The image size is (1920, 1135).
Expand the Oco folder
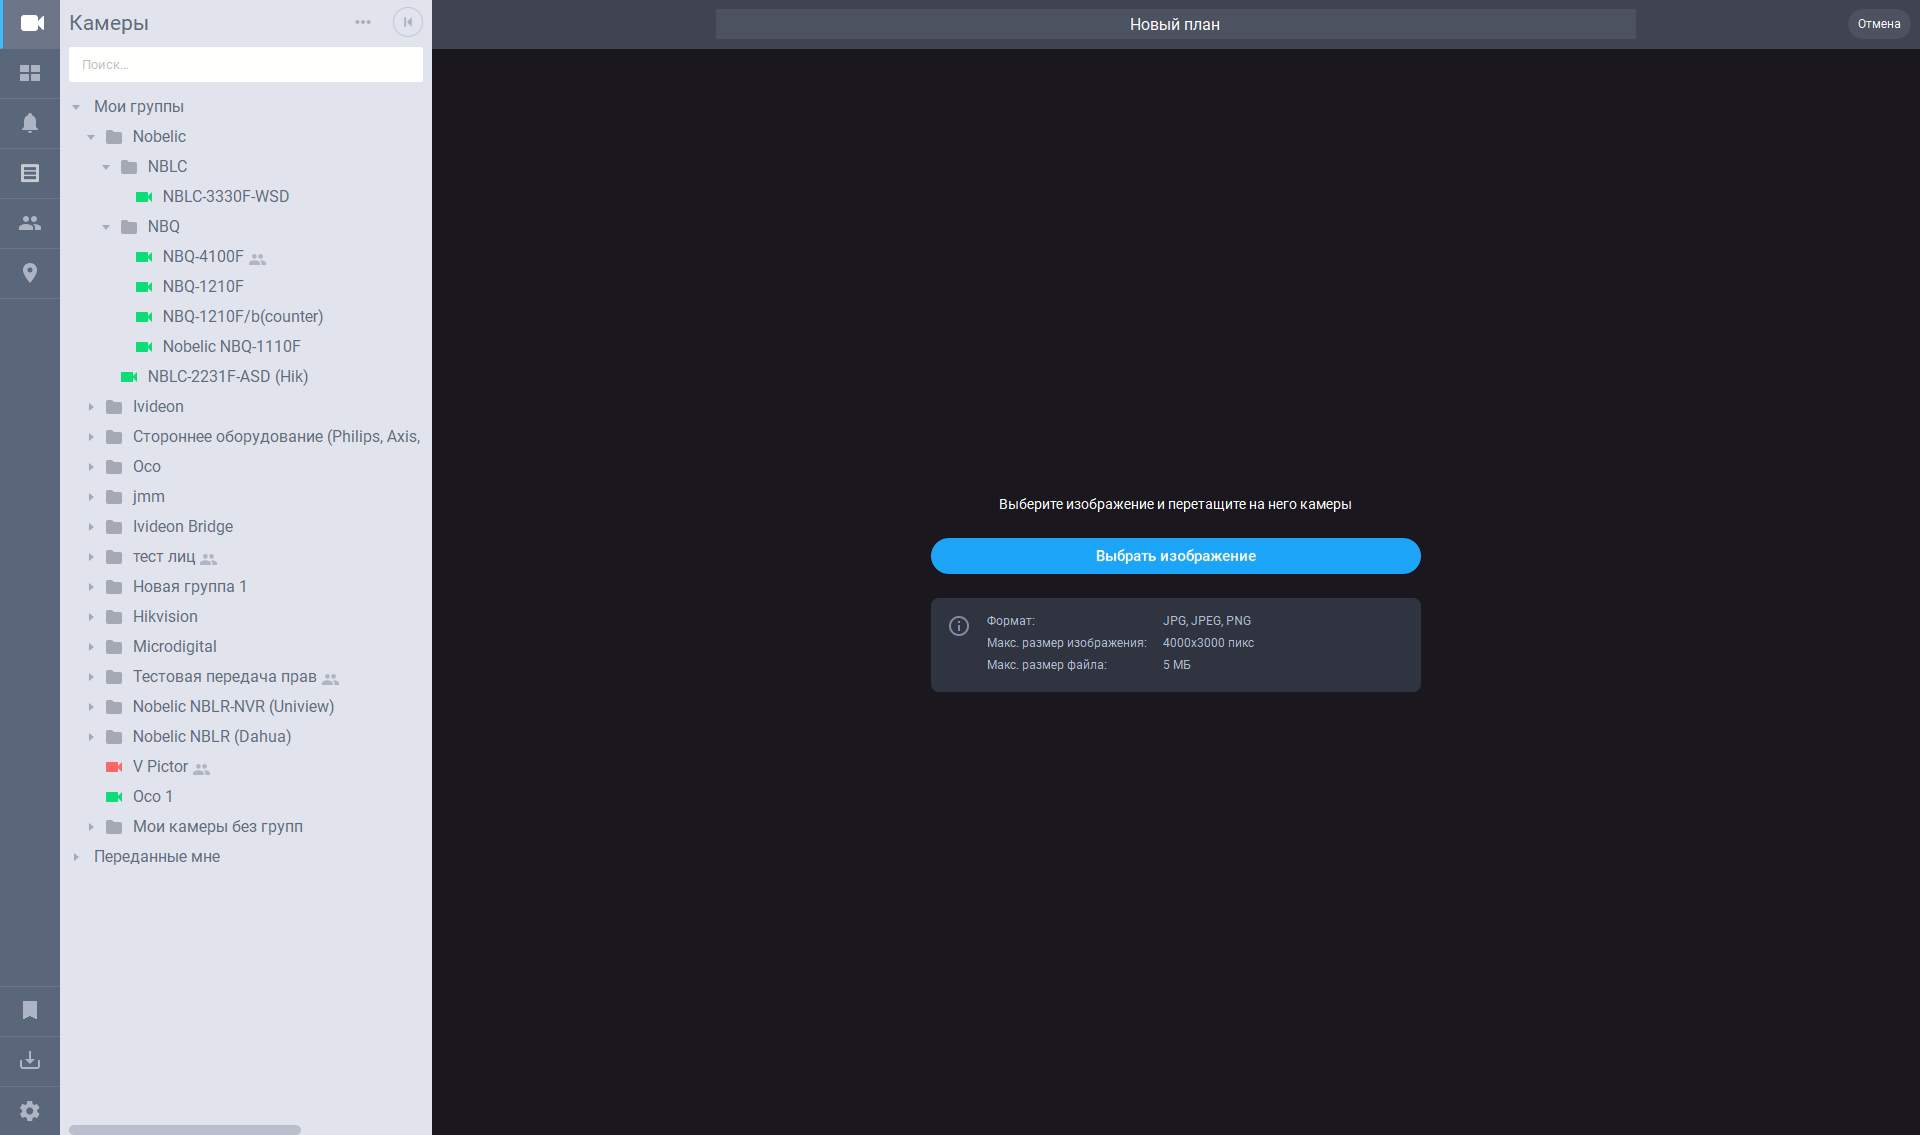[x=91, y=467]
